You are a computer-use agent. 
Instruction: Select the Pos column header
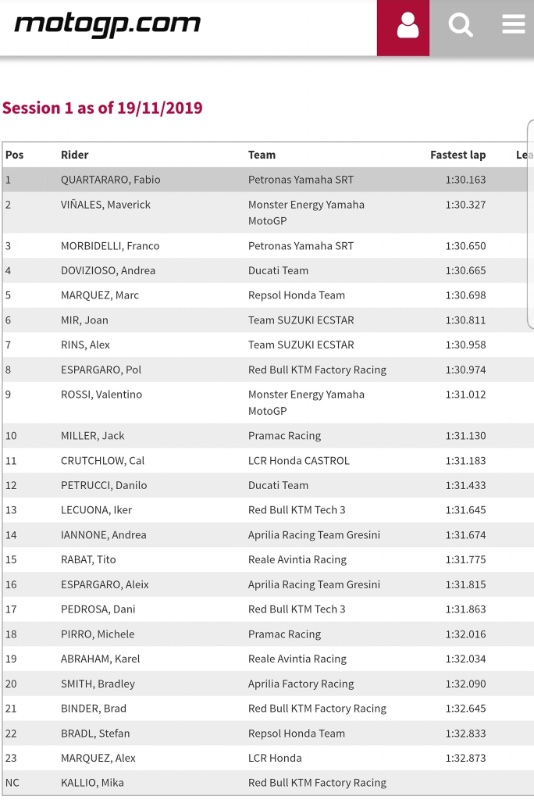[14, 155]
